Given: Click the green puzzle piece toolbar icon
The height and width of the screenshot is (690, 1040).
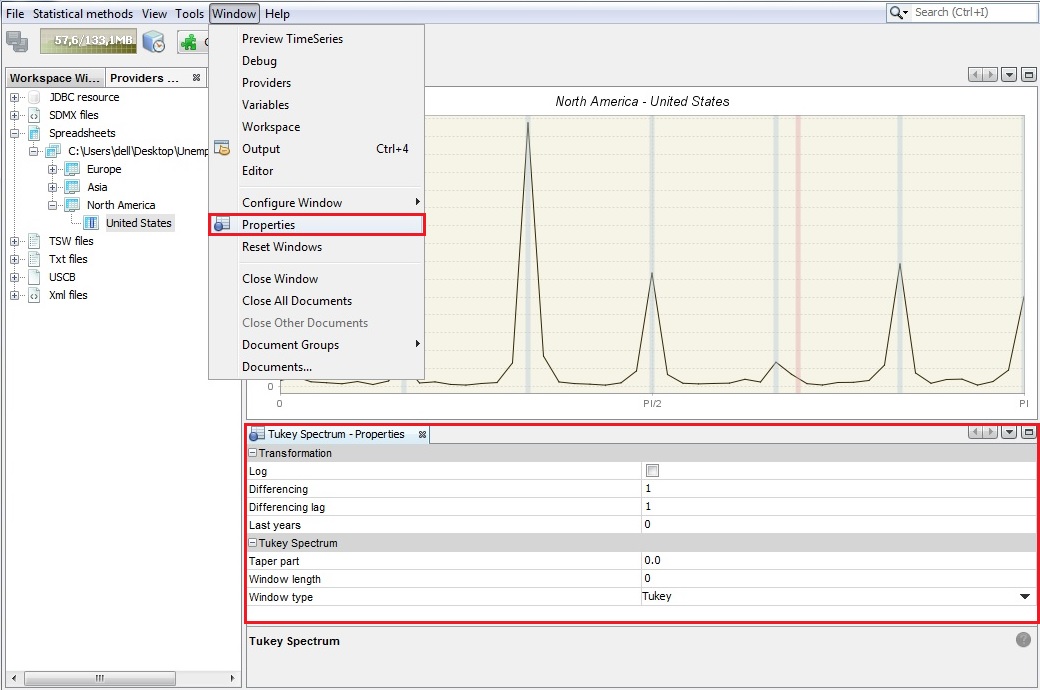Looking at the screenshot, I should pos(189,41).
